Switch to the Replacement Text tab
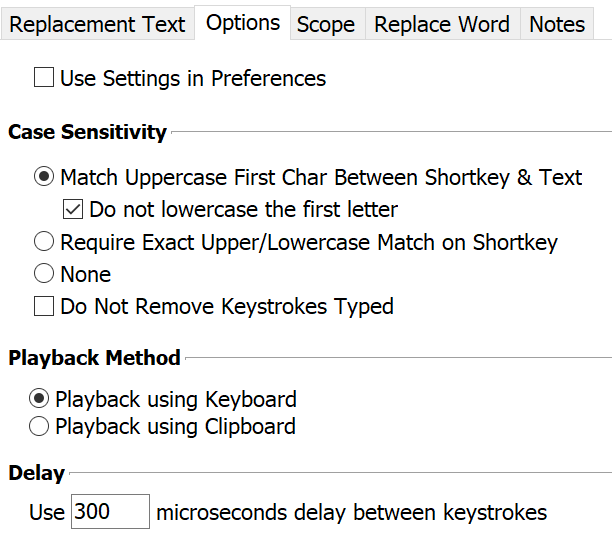The image size is (612, 552). [97, 25]
